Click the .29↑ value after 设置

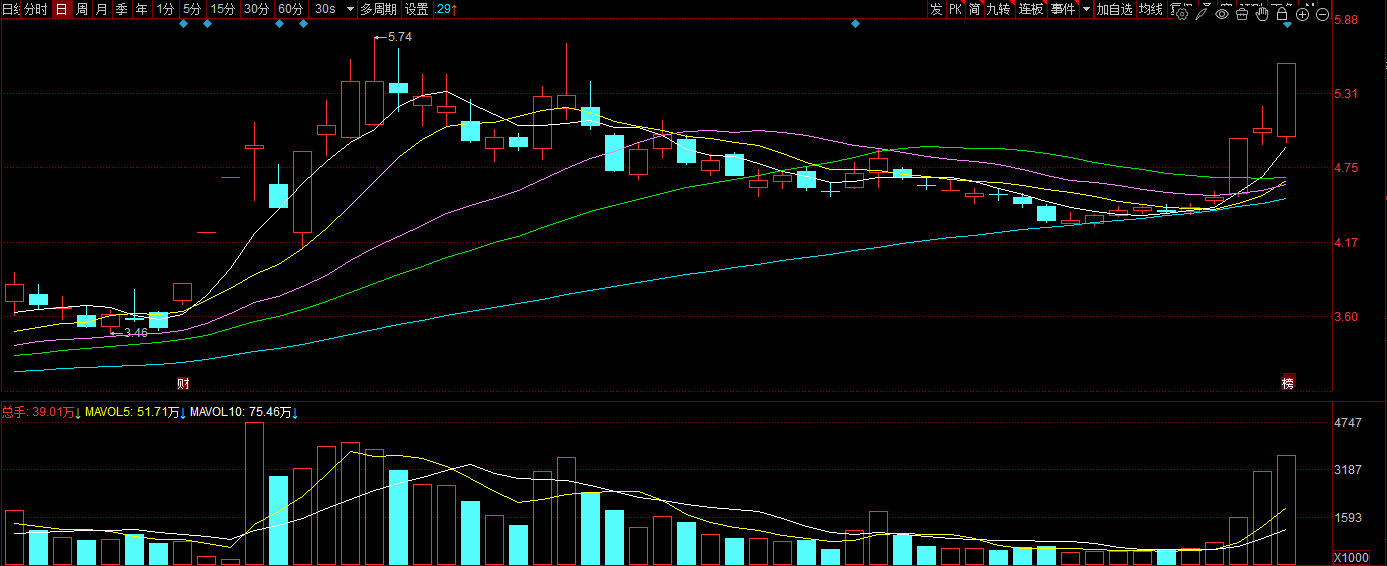[447, 9]
